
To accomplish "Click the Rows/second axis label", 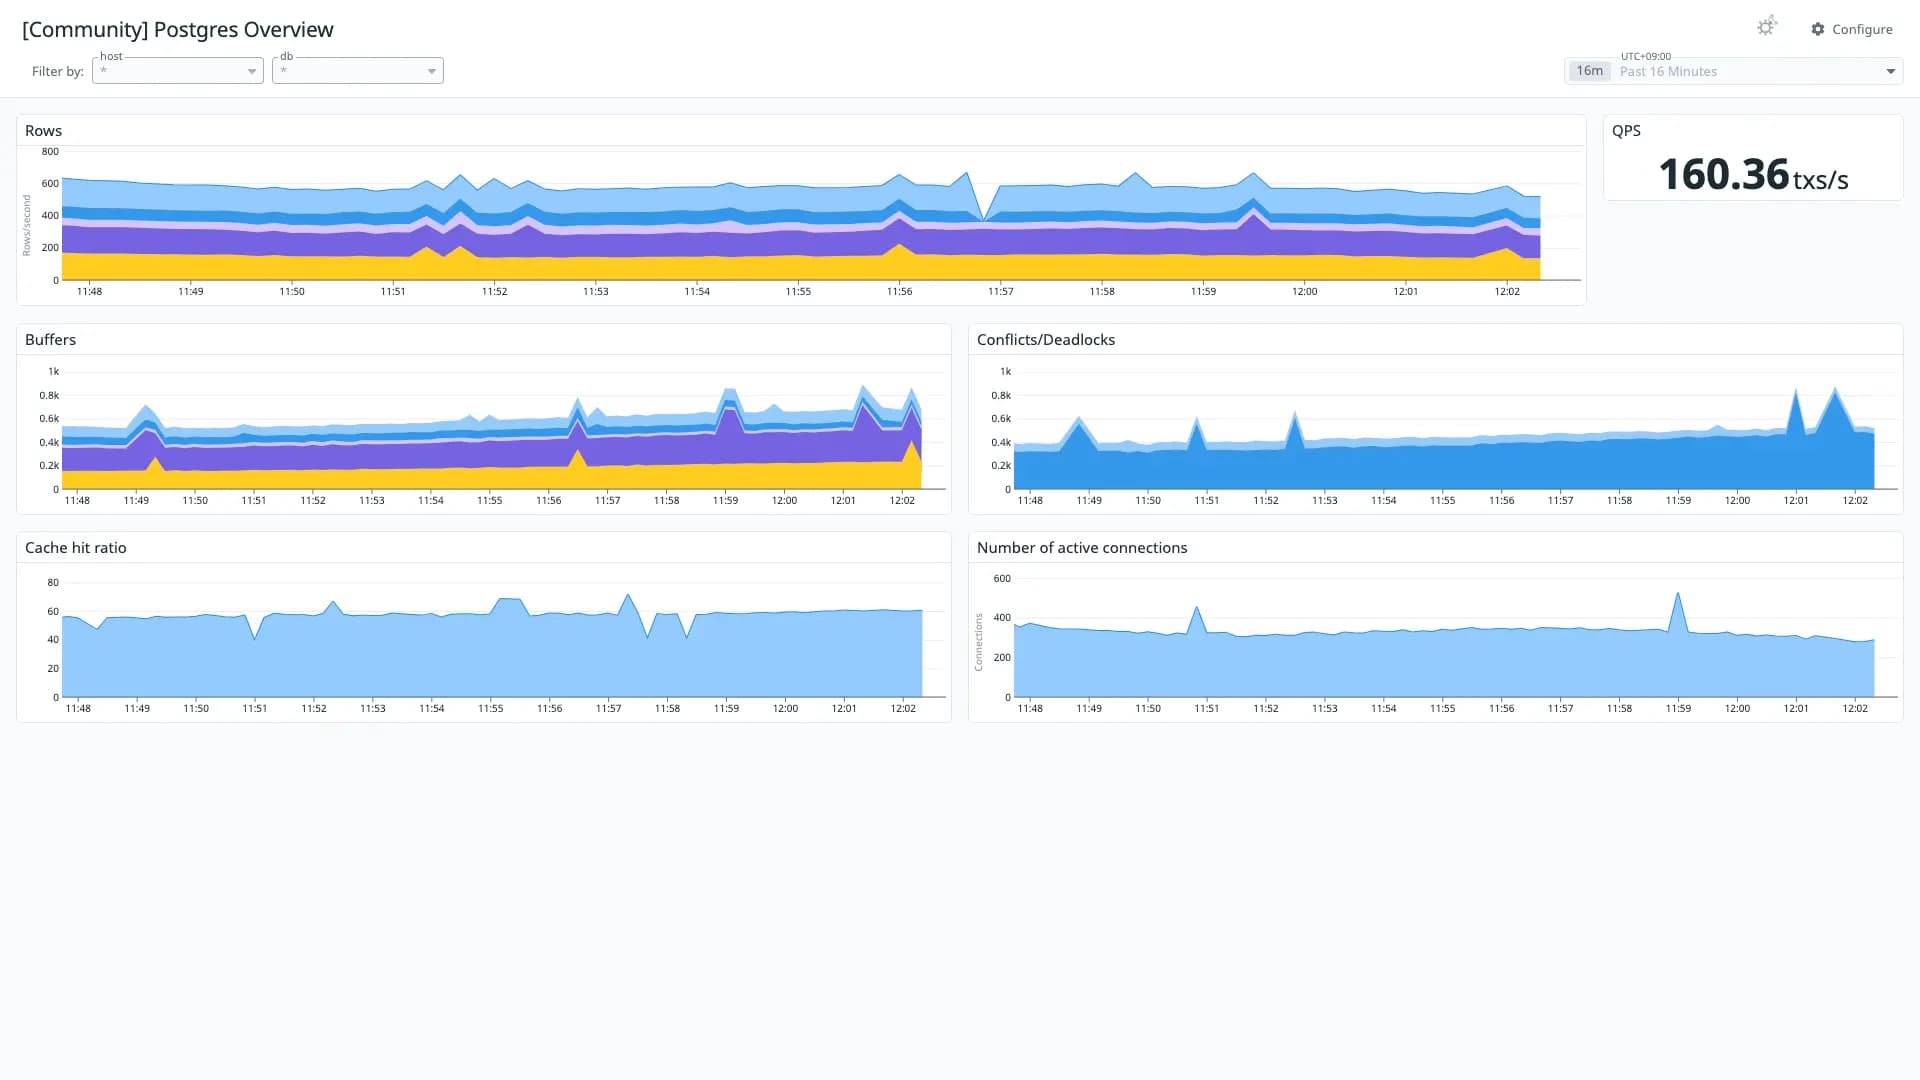I will pos(27,225).
